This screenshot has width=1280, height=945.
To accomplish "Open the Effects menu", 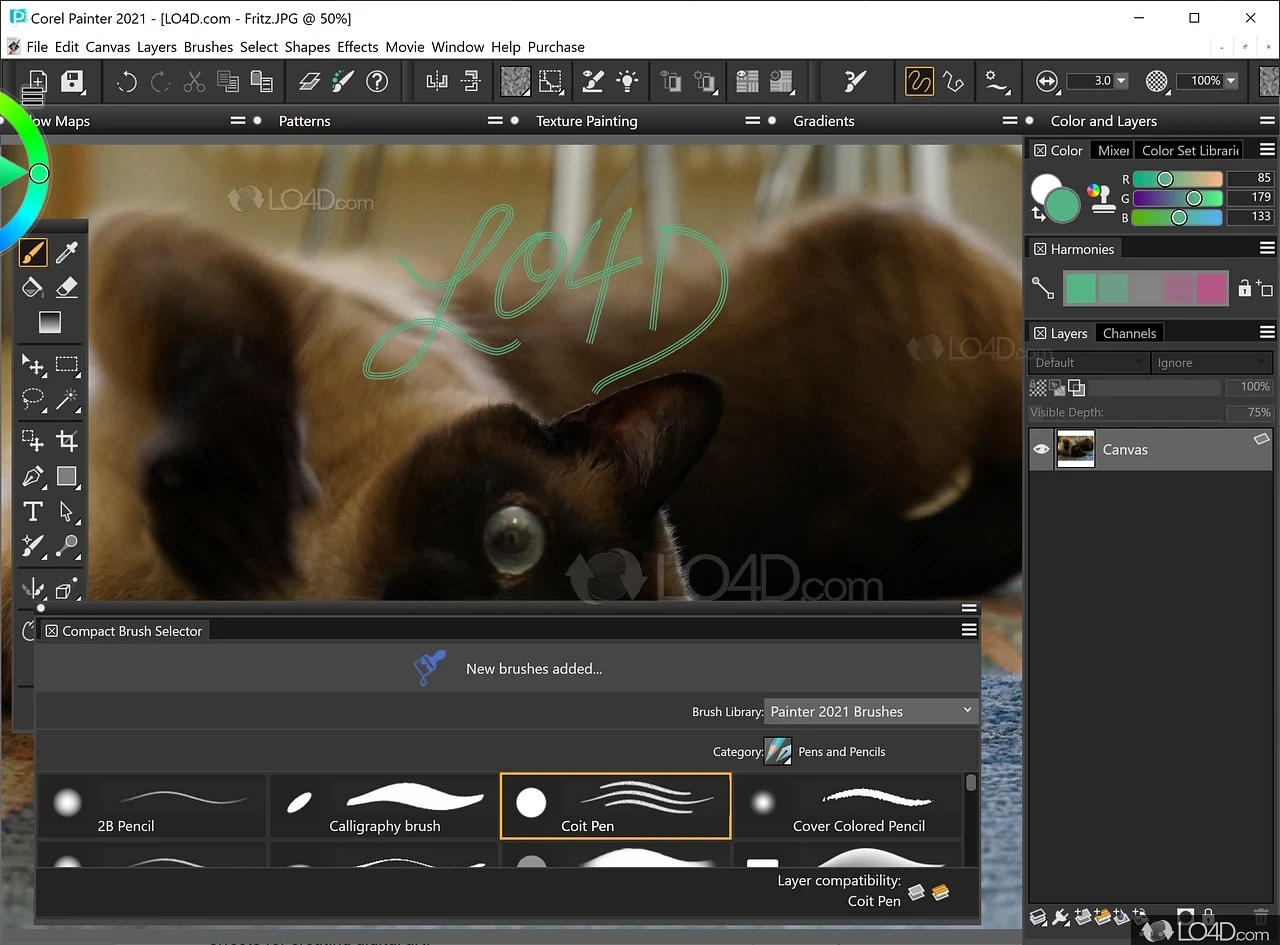I will (x=357, y=47).
